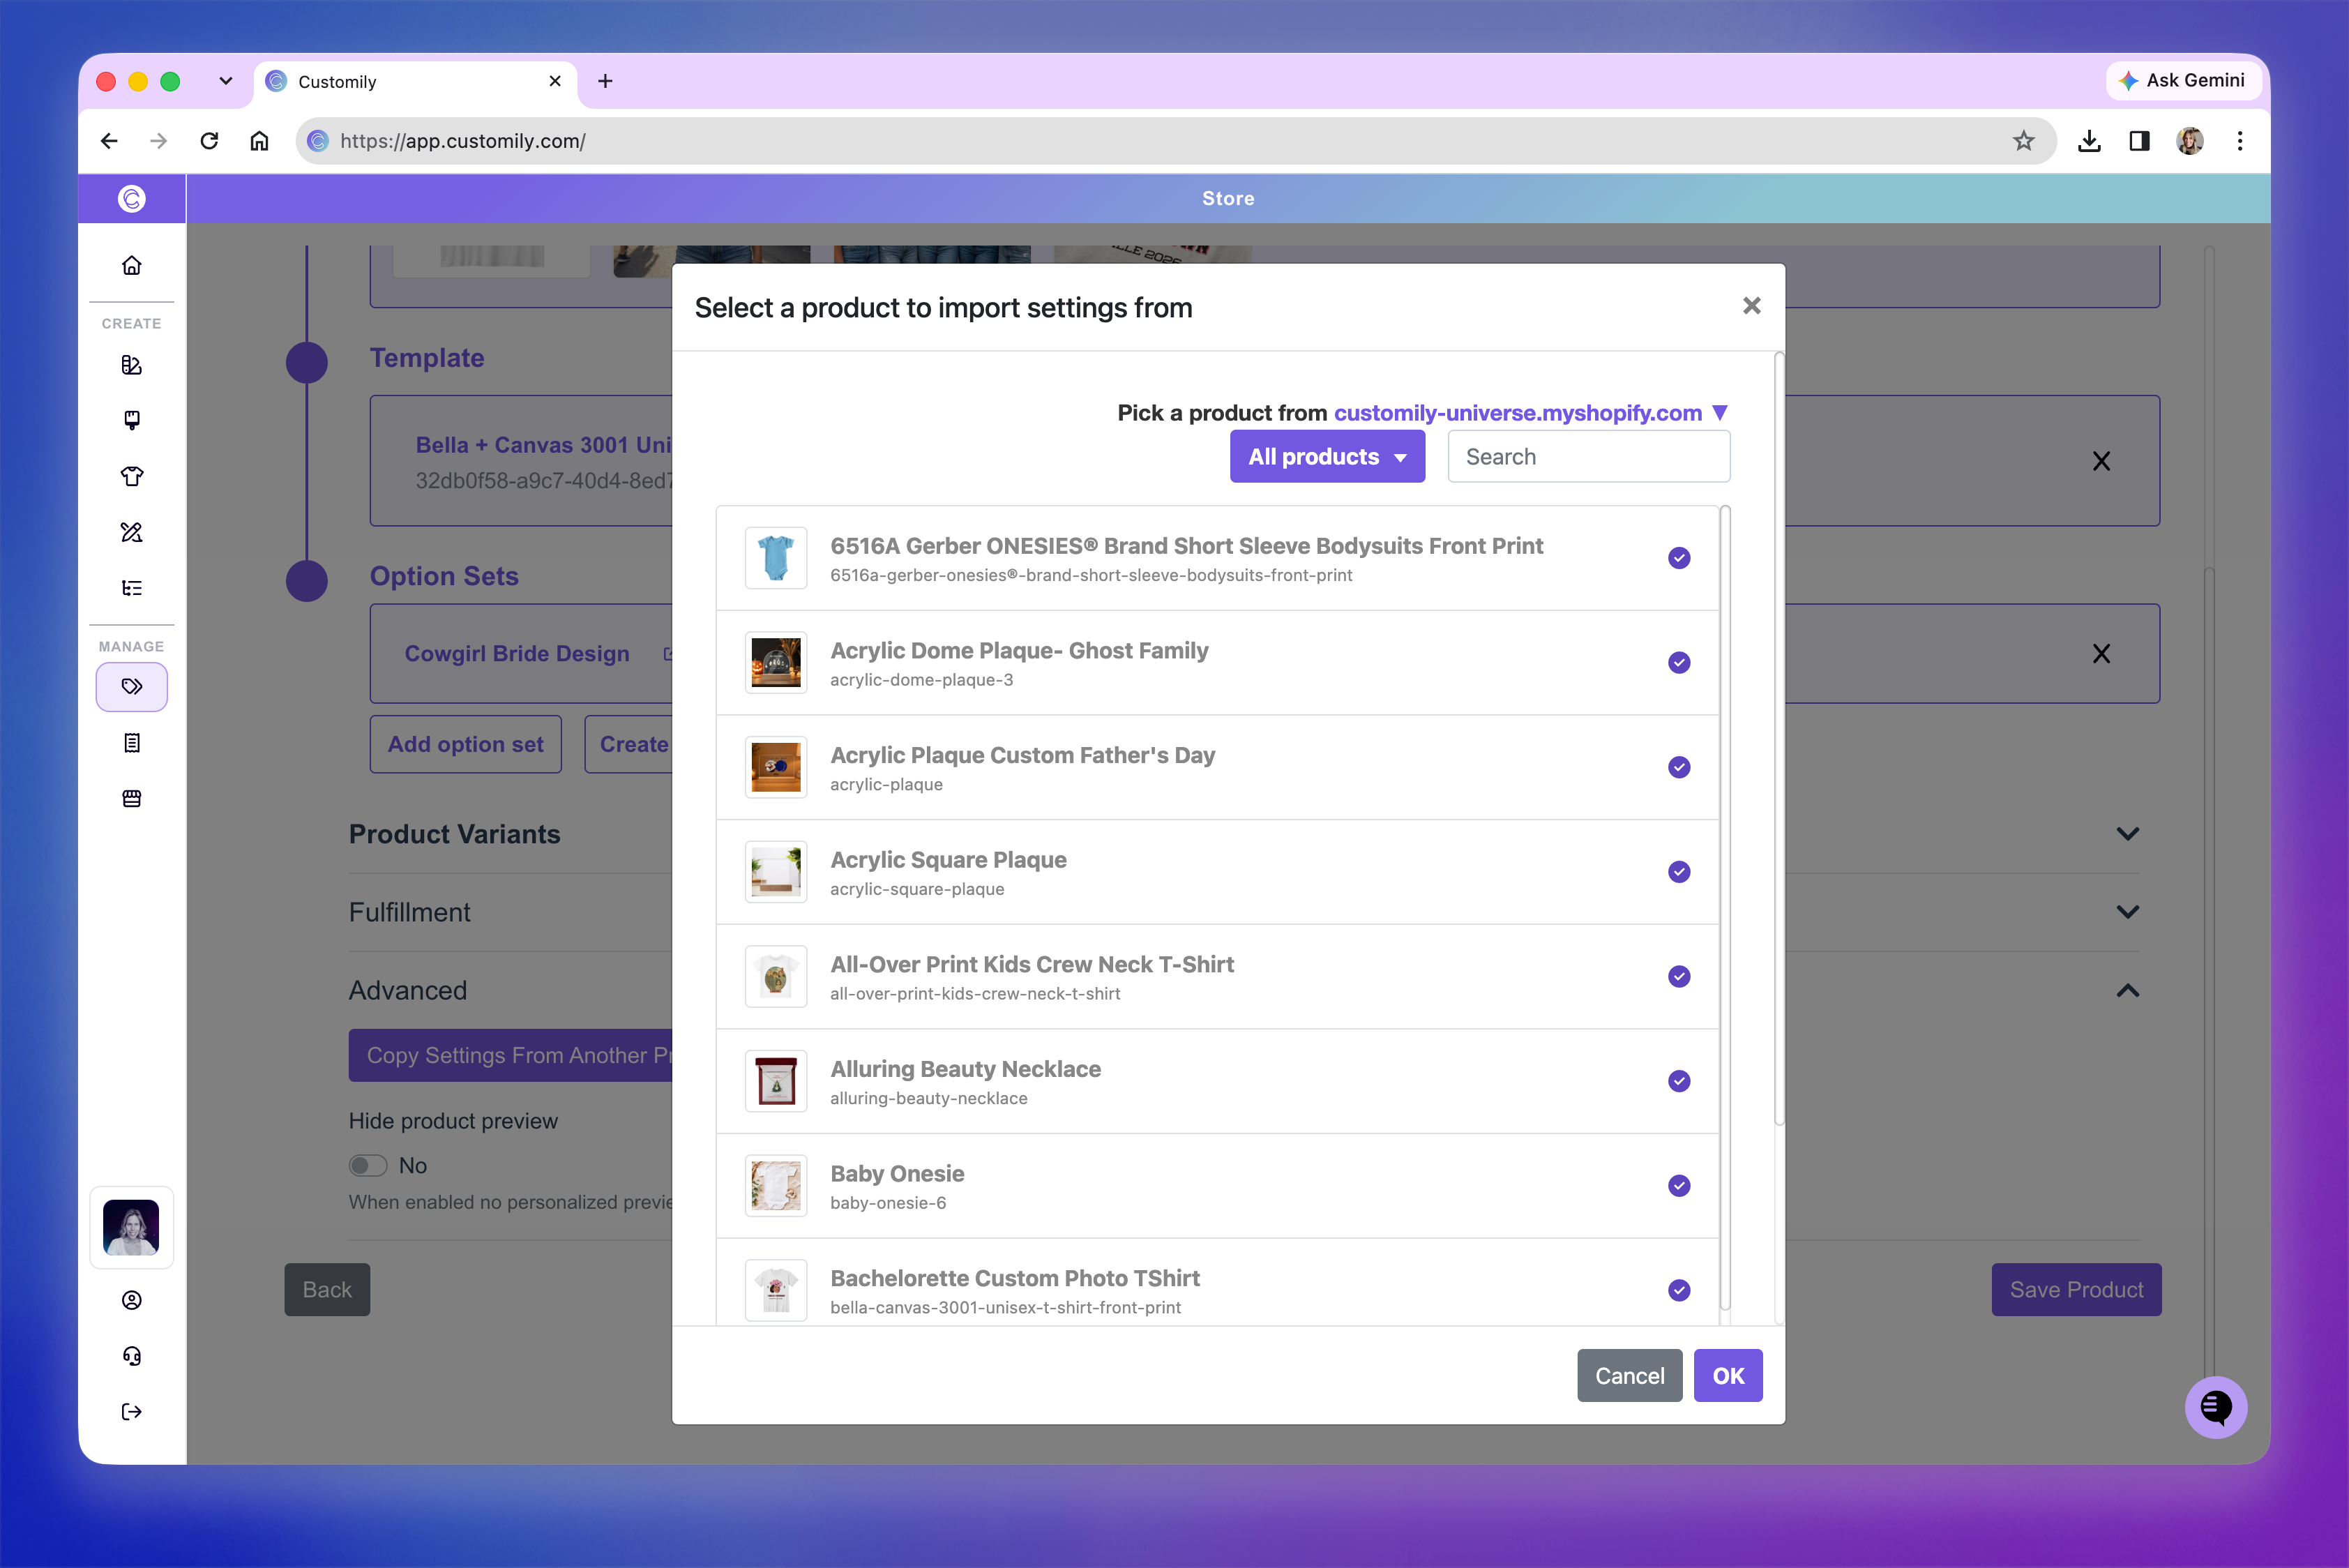Screen dimensions: 2349x1568
Task: Select the 6516A Gerber ONESIES product checkmark
Action: click(x=1679, y=558)
